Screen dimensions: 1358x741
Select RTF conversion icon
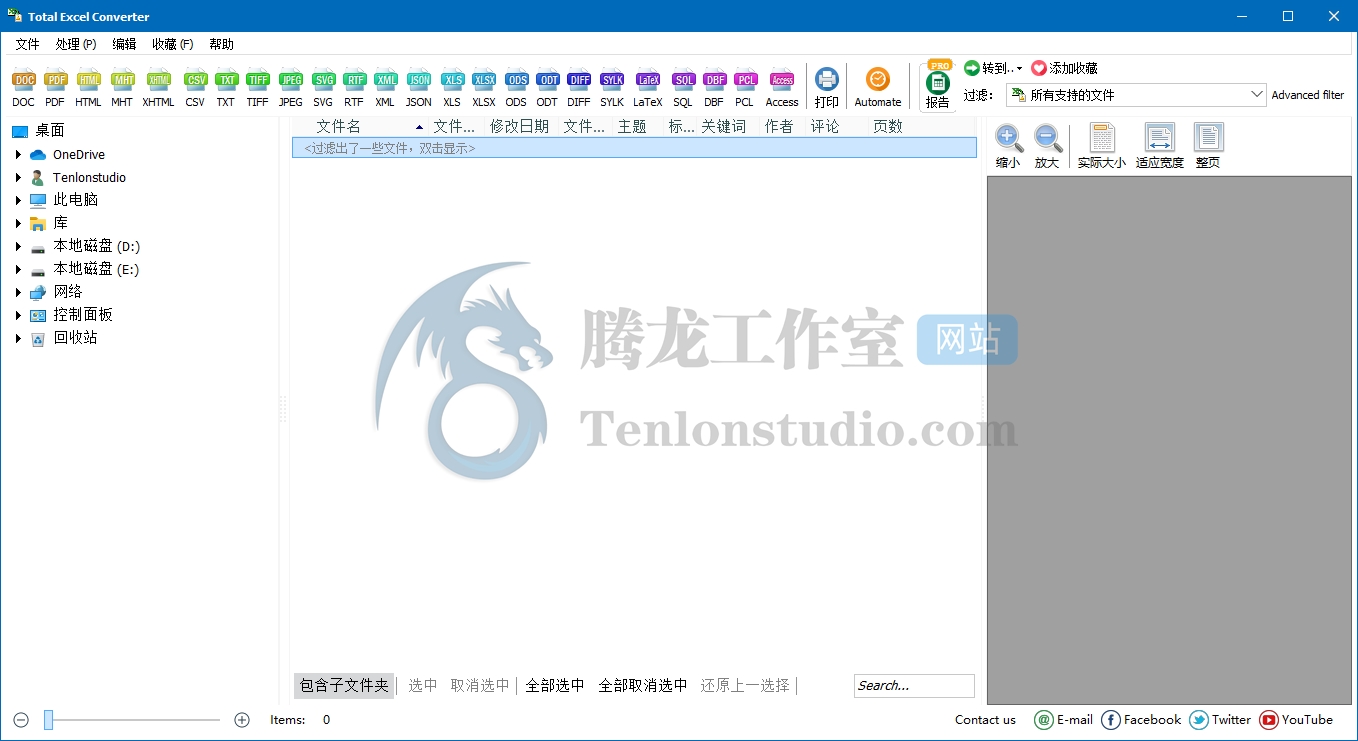(354, 88)
